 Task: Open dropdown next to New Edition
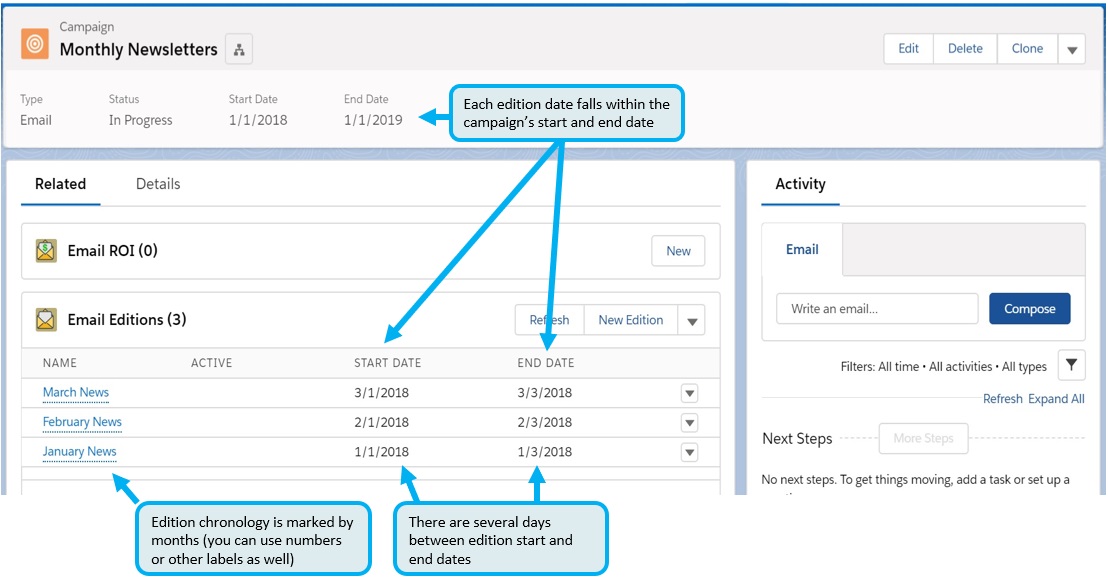pos(691,320)
